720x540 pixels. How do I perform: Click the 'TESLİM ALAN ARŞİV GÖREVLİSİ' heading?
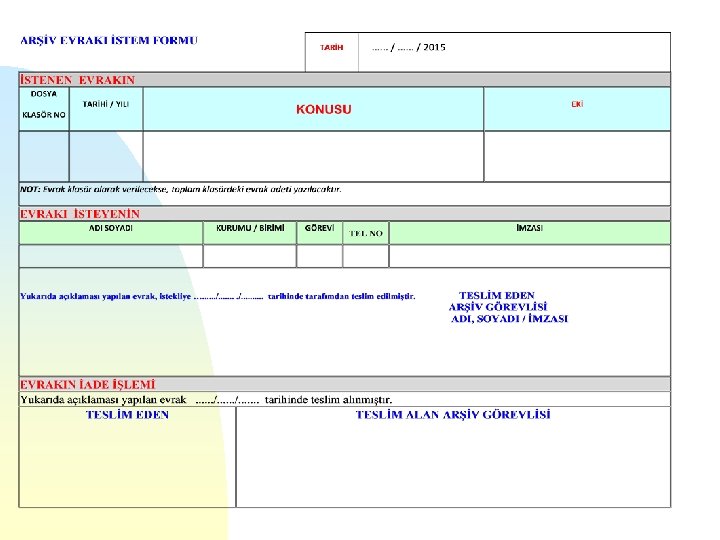(453, 415)
